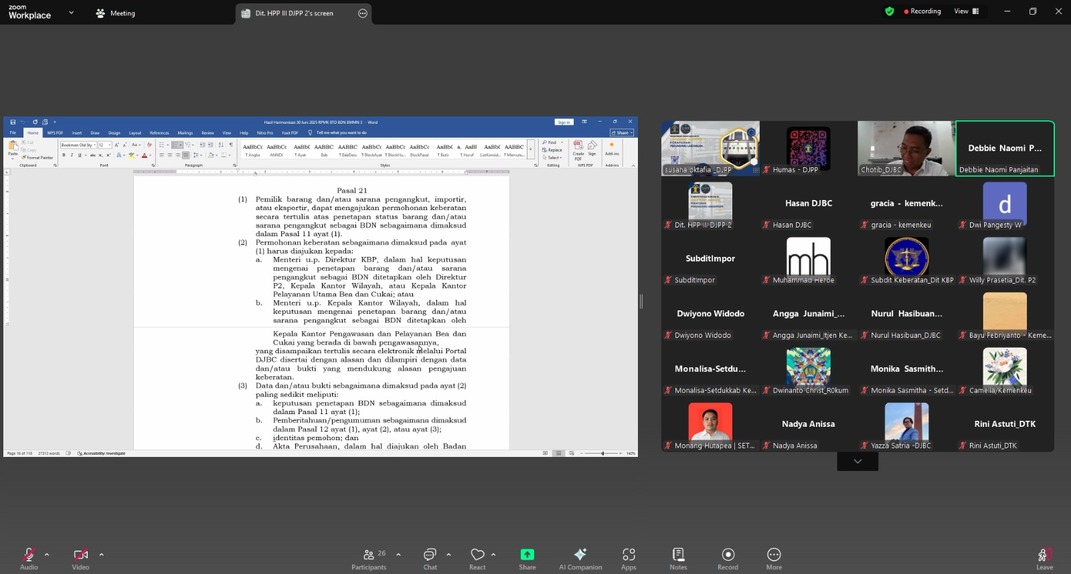The width and height of the screenshot is (1071, 574).
Task: Click the Recording indicator
Action: (922, 11)
